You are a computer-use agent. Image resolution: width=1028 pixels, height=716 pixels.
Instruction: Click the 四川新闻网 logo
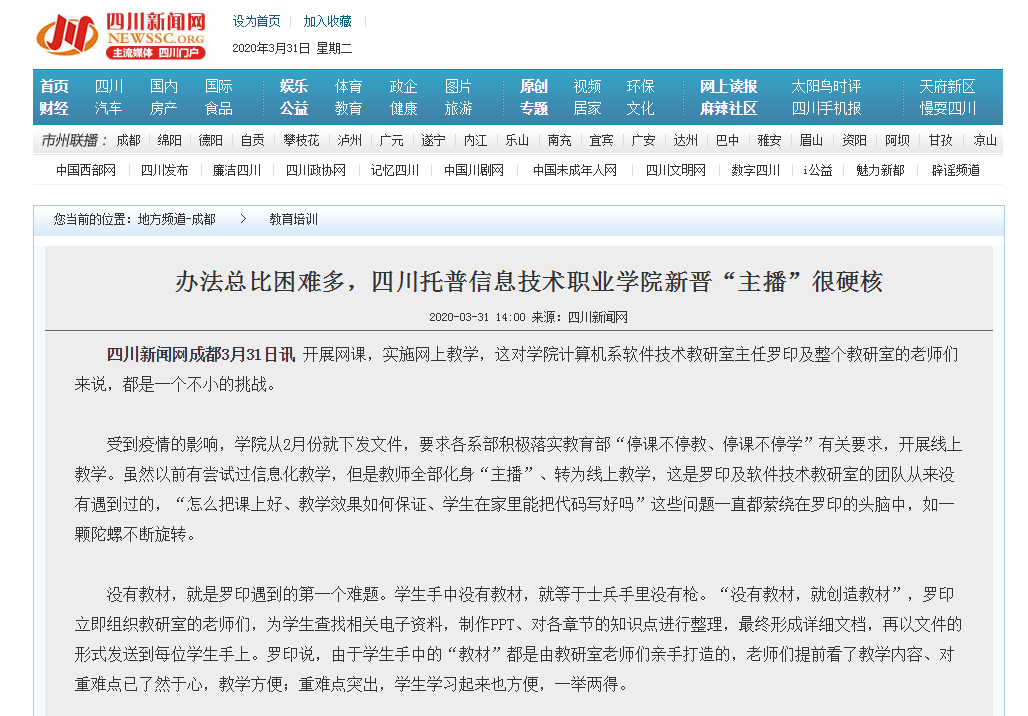pyautogui.click(x=121, y=35)
